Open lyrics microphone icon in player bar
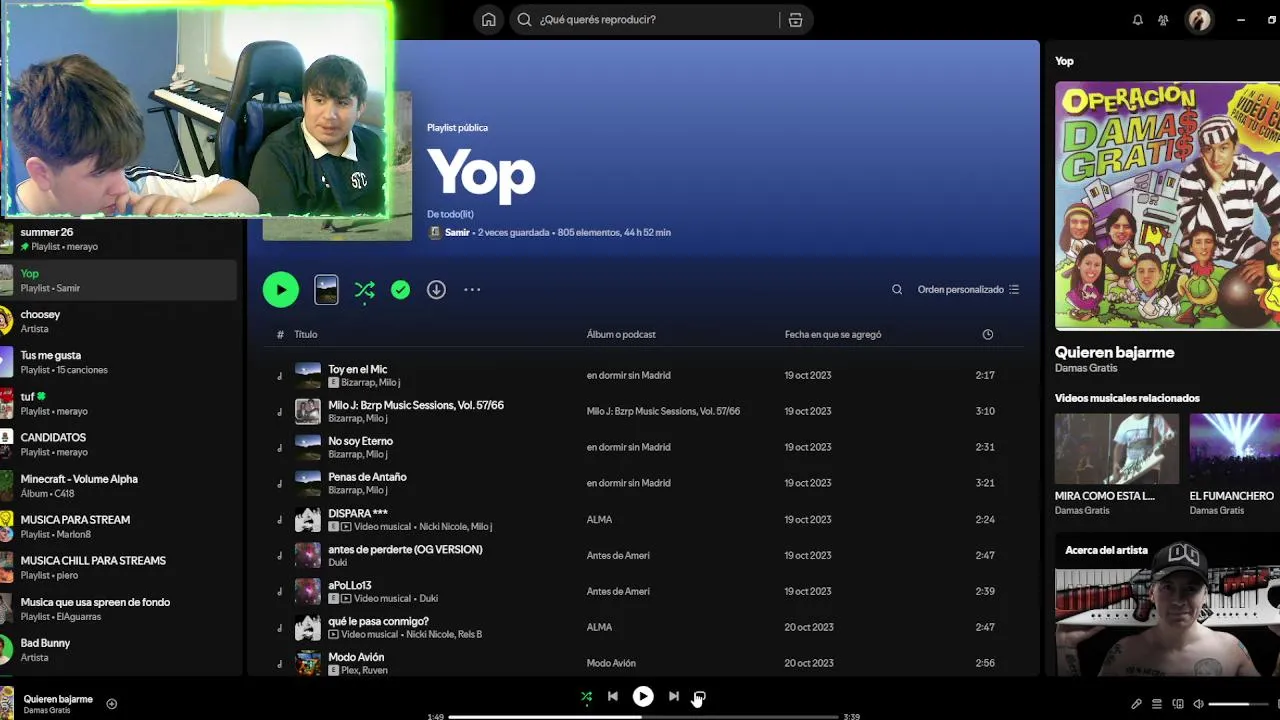1280x720 pixels. coord(1136,704)
